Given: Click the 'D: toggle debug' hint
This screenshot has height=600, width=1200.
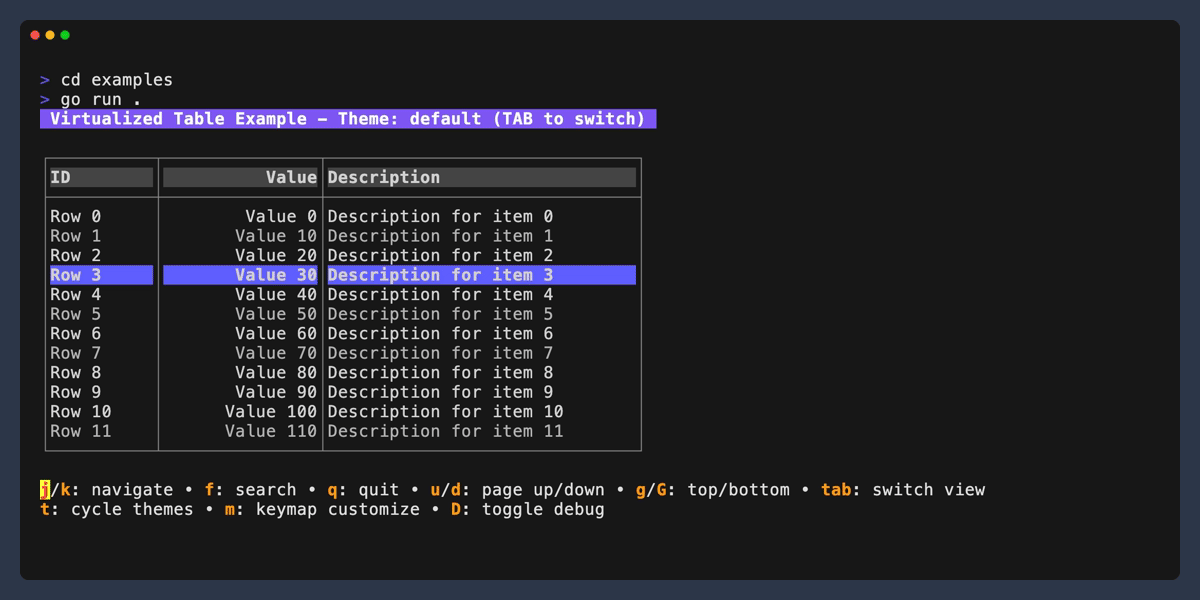Looking at the screenshot, I should point(527,509).
